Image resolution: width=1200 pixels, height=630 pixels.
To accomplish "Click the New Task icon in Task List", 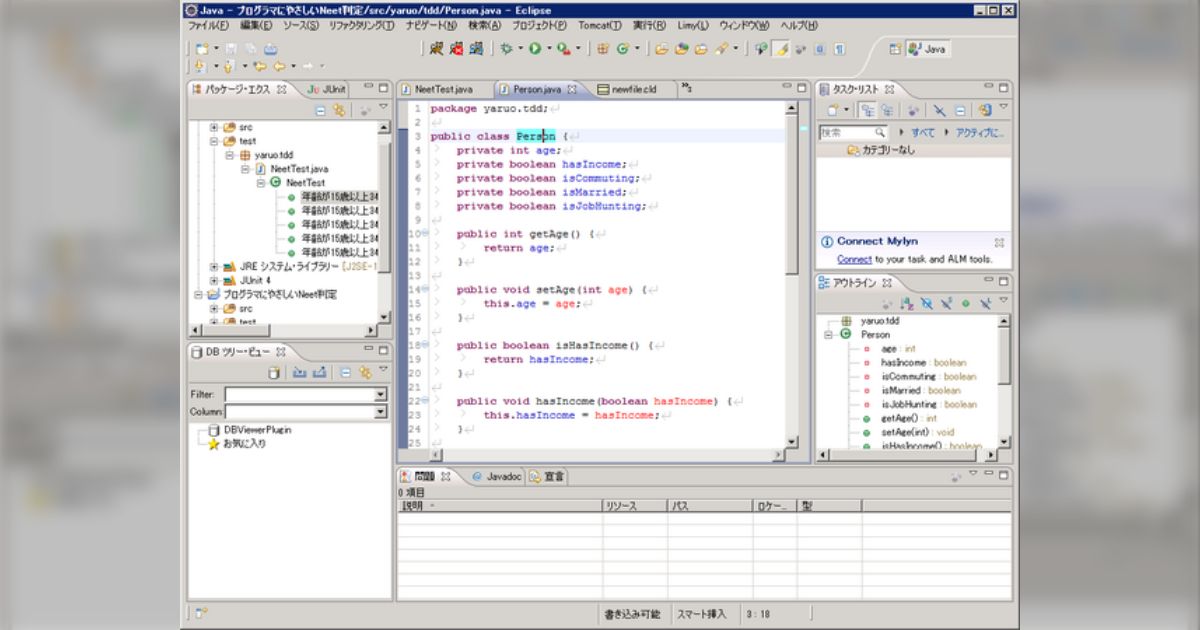I will (831, 110).
